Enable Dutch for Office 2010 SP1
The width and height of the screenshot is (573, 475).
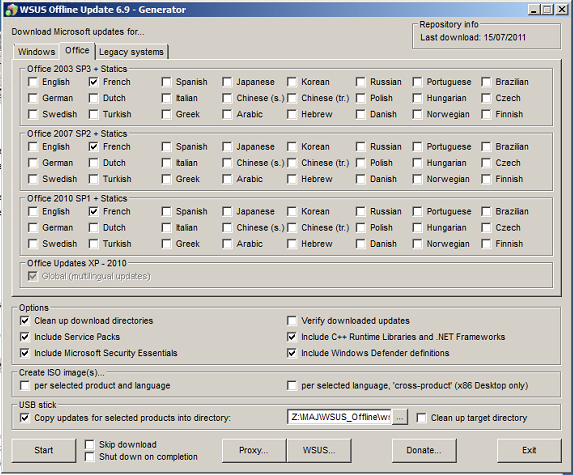pos(94,228)
